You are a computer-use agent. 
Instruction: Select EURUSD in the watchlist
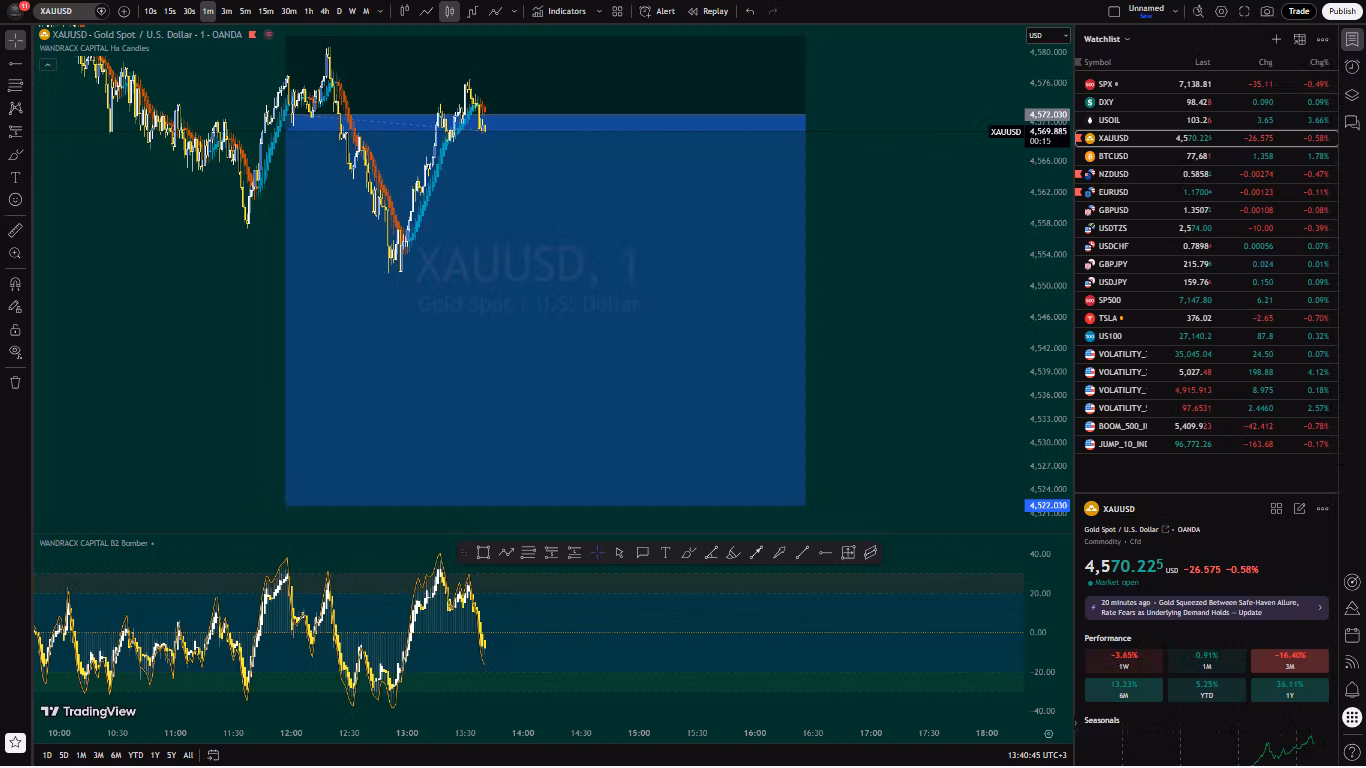click(x=1206, y=192)
